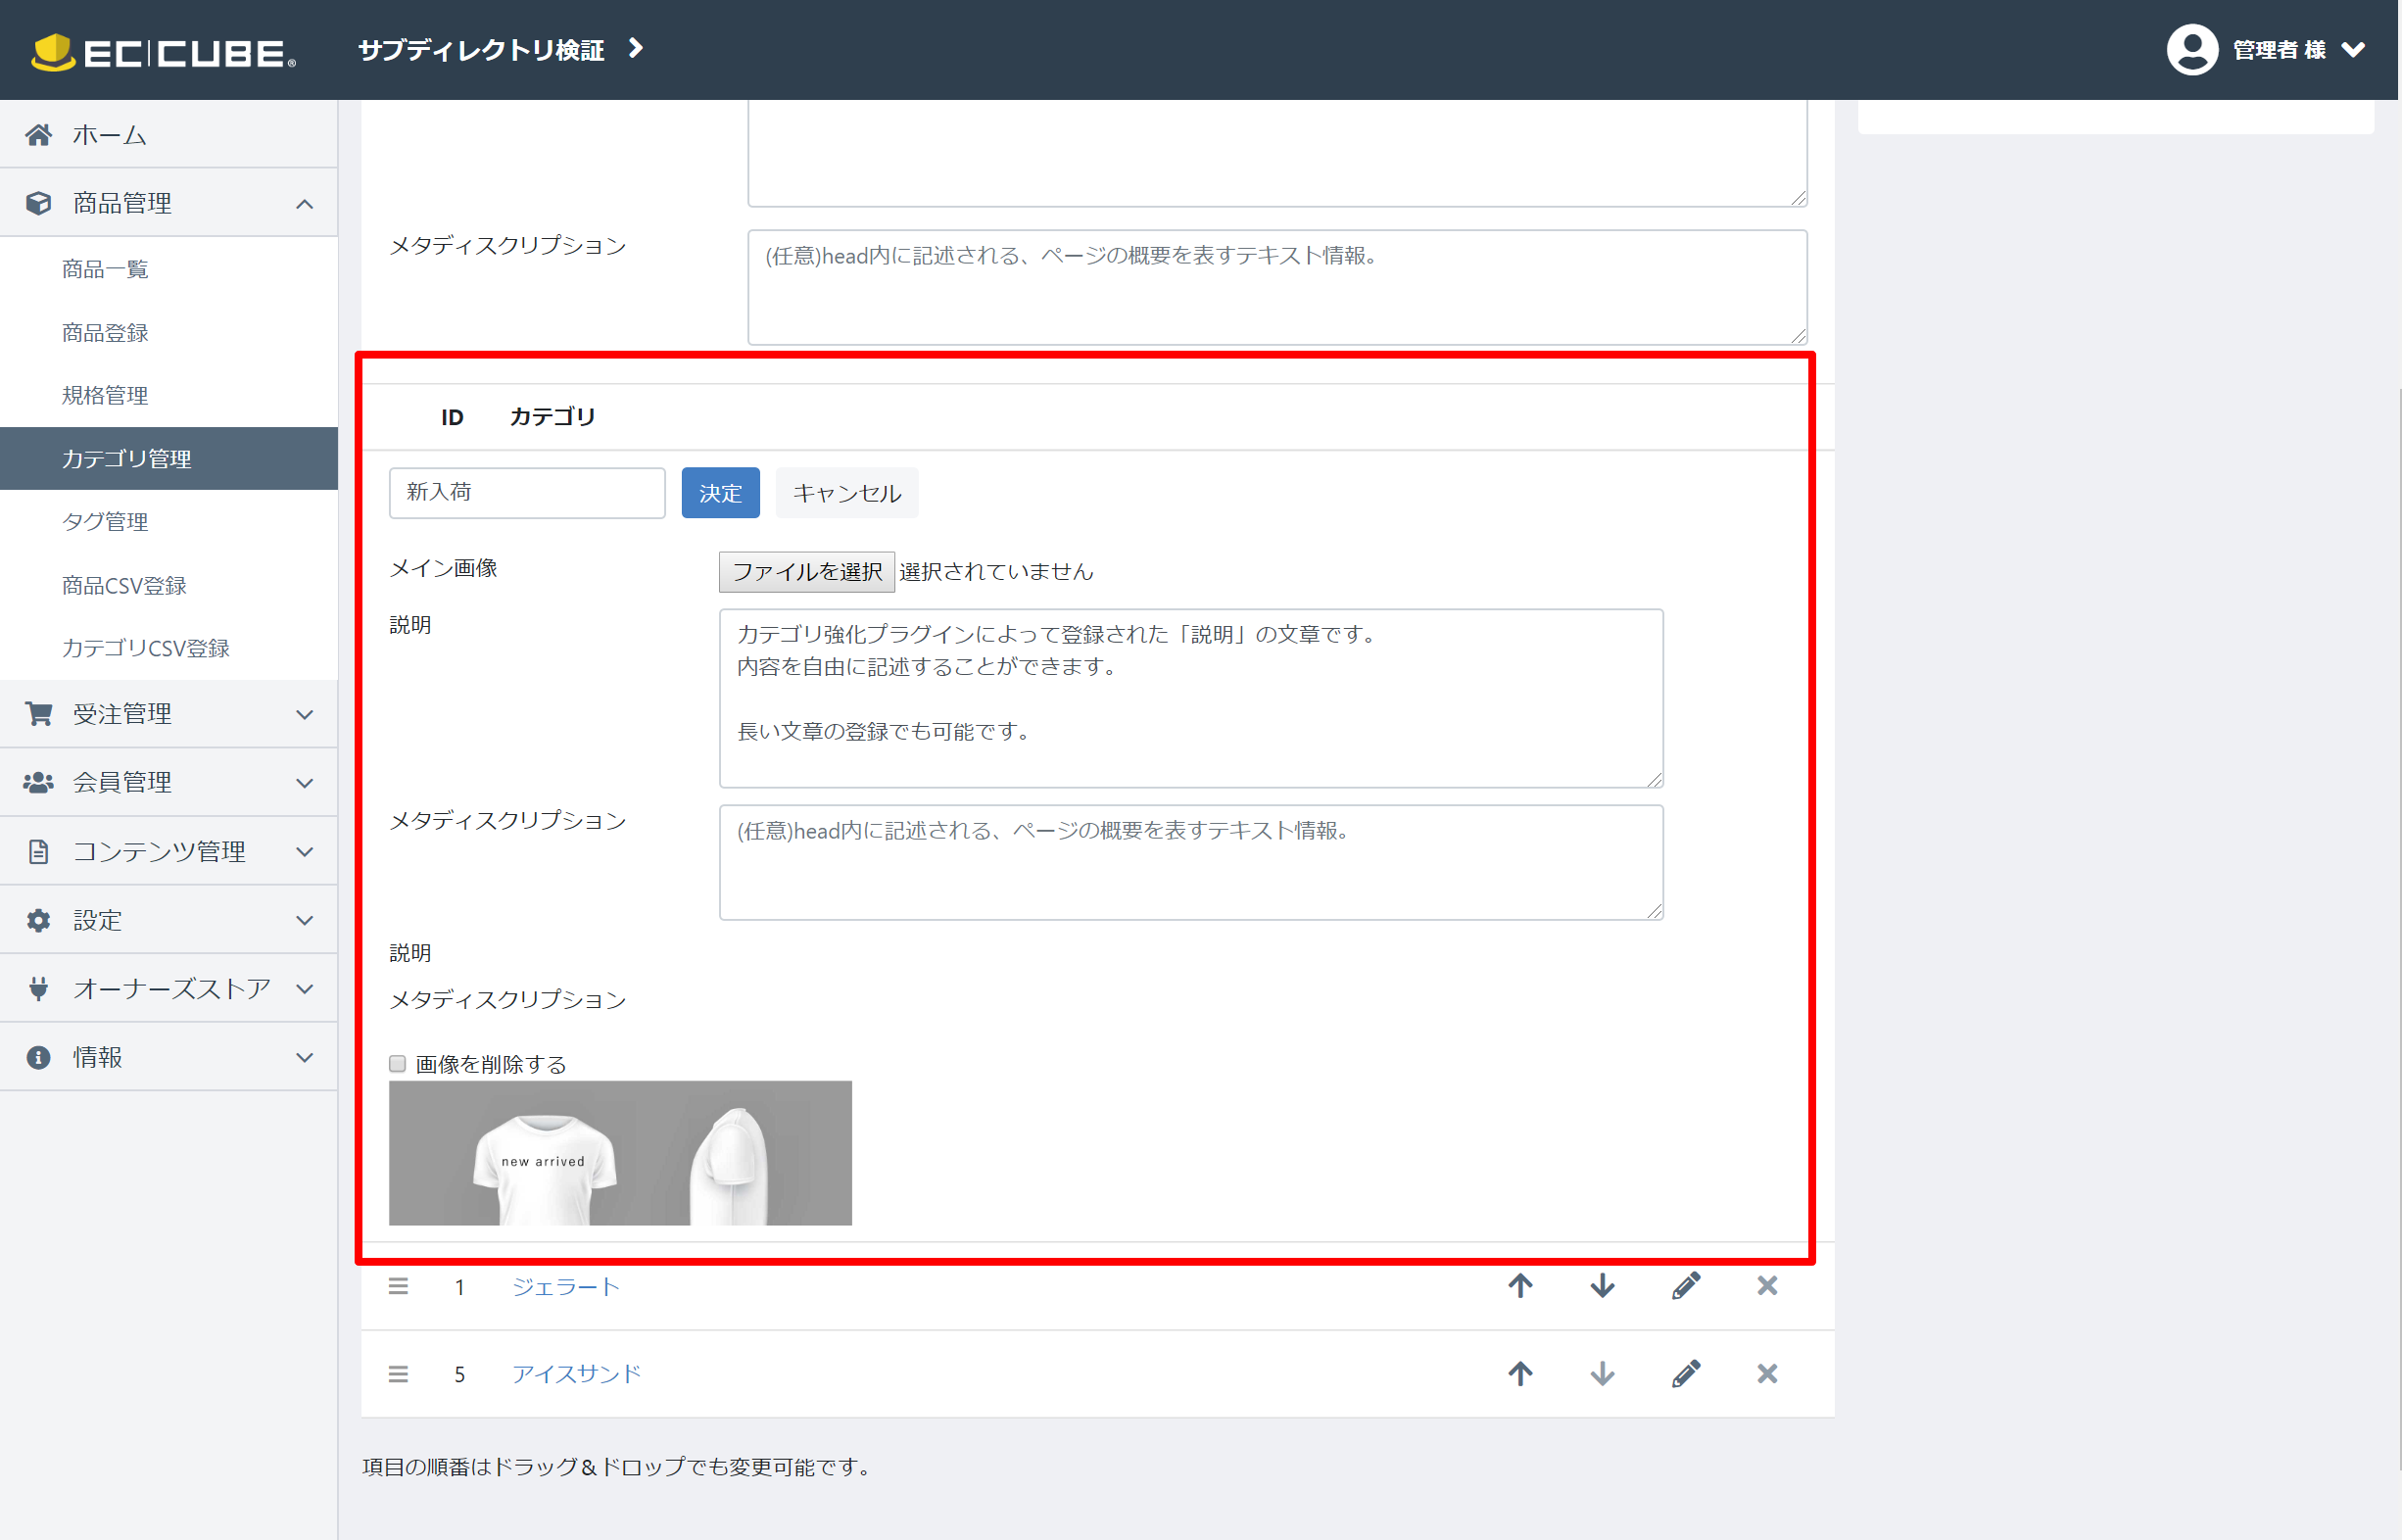Click drag handle icon for ジェラート row
The width and height of the screenshot is (2402, 1540).
398,1286
